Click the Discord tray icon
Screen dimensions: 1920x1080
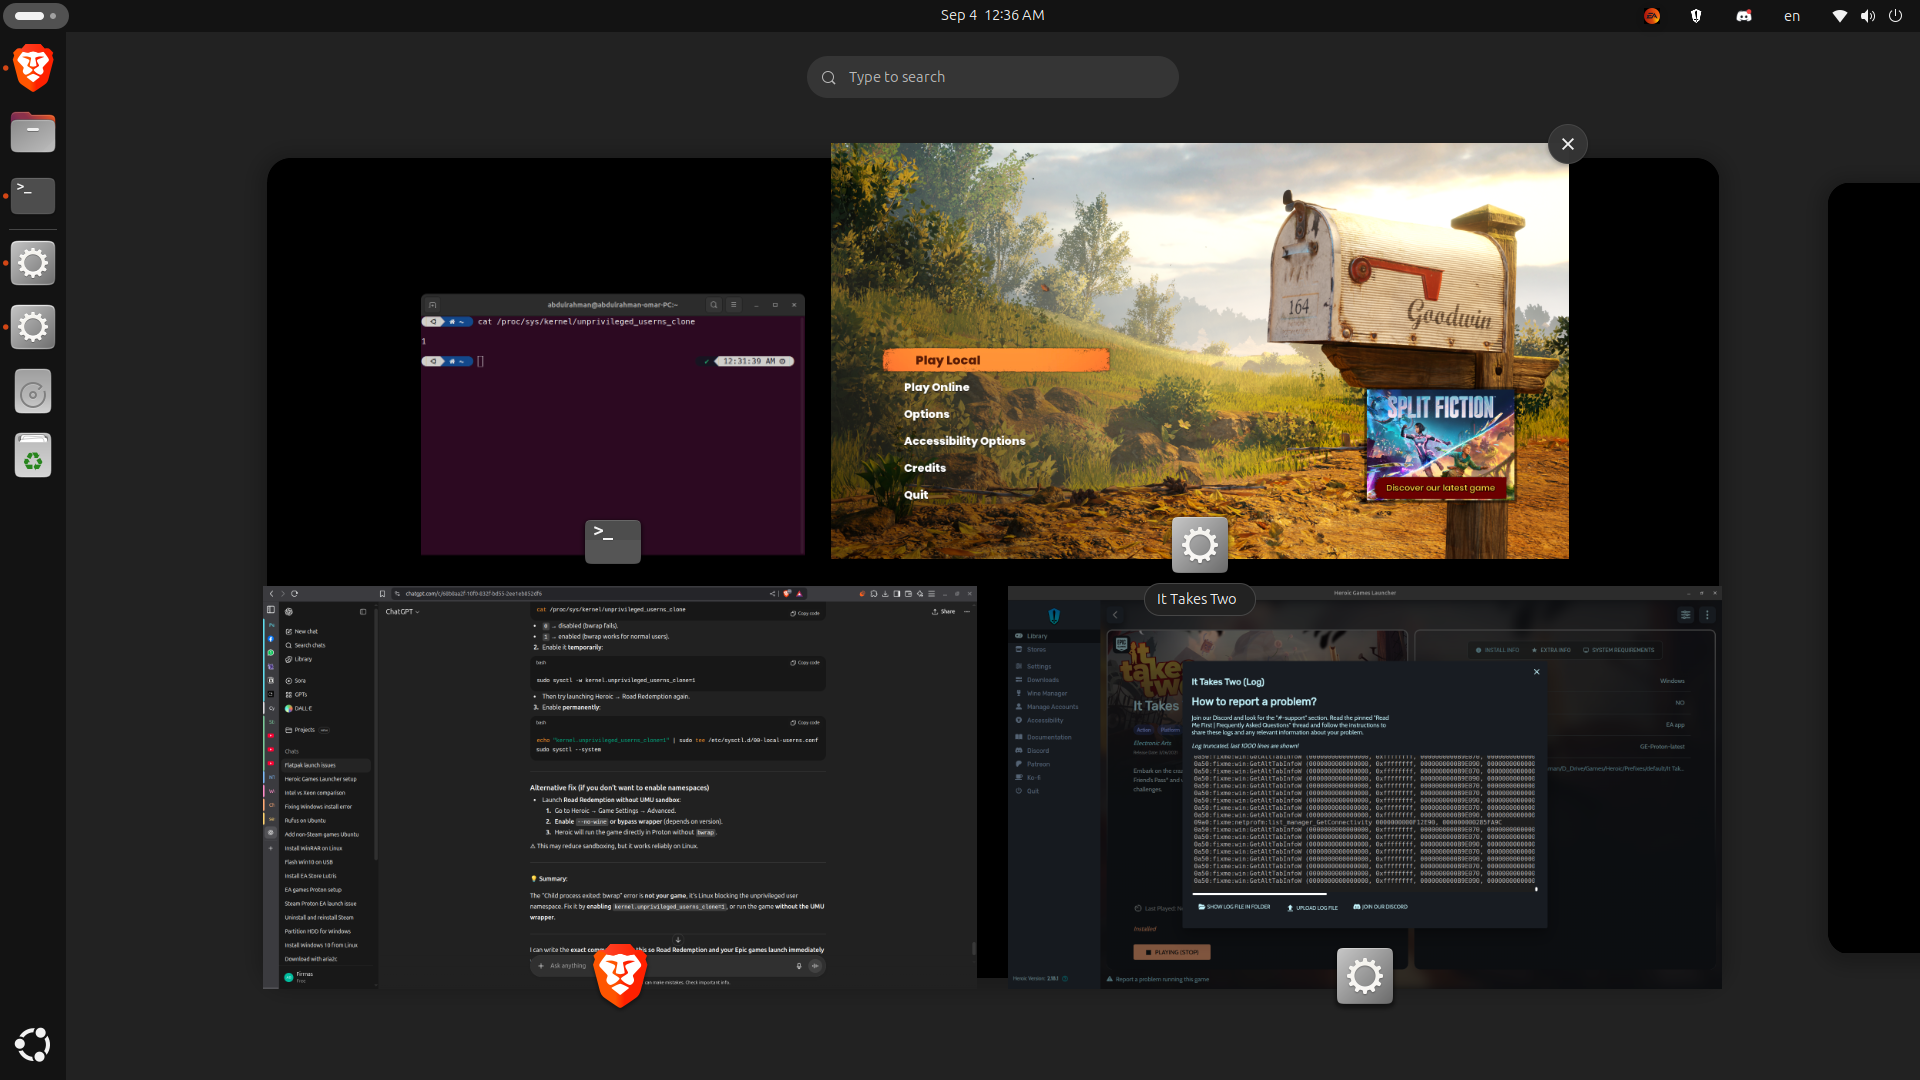[x=1744, y=16]
